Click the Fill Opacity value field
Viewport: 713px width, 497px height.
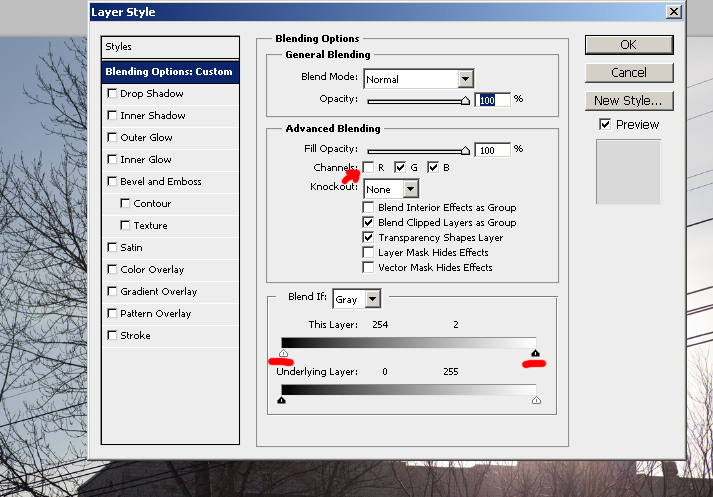[x=493, y=150]
